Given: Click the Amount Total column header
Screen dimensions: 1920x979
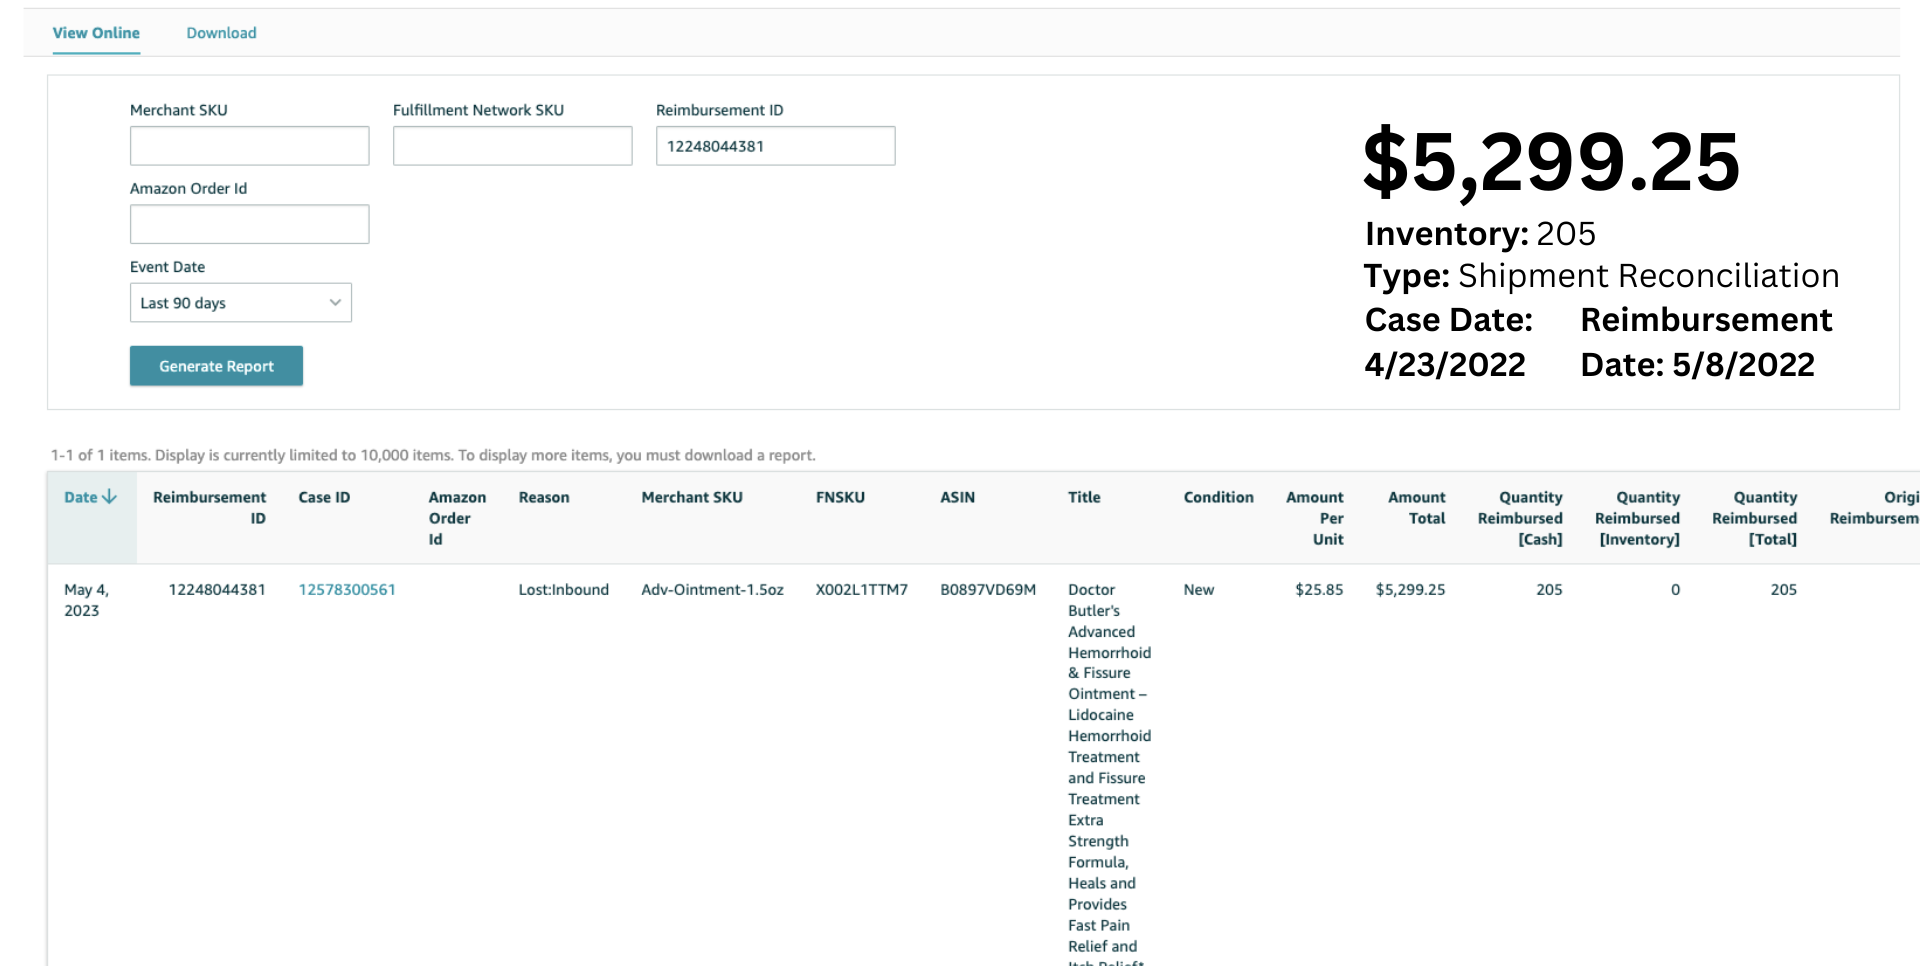Looking at the screenshot, I should pyautogui.click(x=1416, y=507).
